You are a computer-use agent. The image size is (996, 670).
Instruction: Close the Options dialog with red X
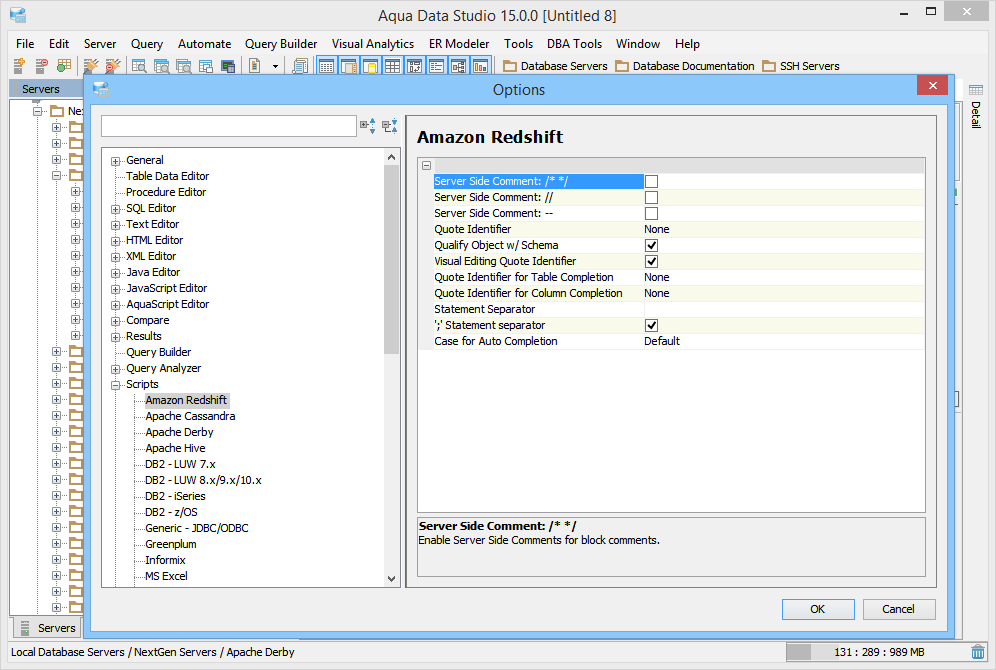(x=932, y=85)
